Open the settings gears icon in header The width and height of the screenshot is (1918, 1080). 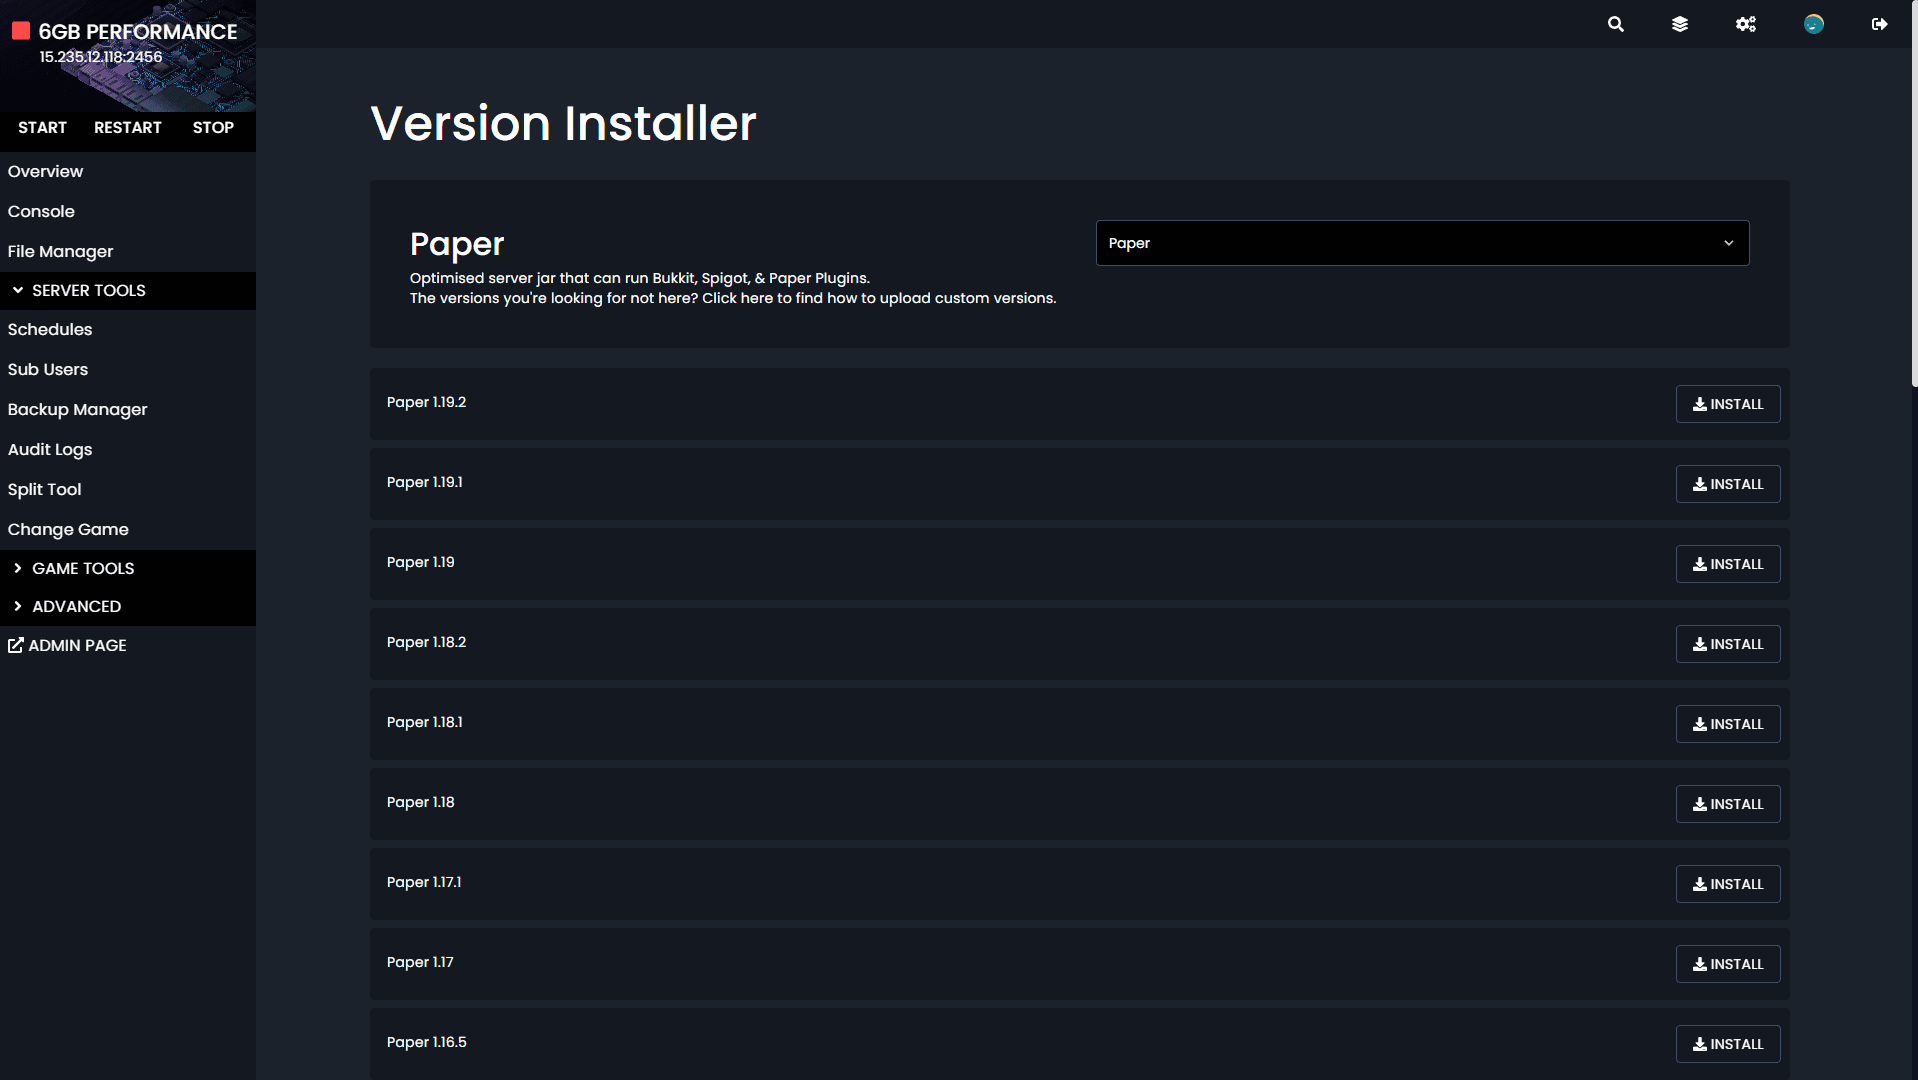[1746, 24]
